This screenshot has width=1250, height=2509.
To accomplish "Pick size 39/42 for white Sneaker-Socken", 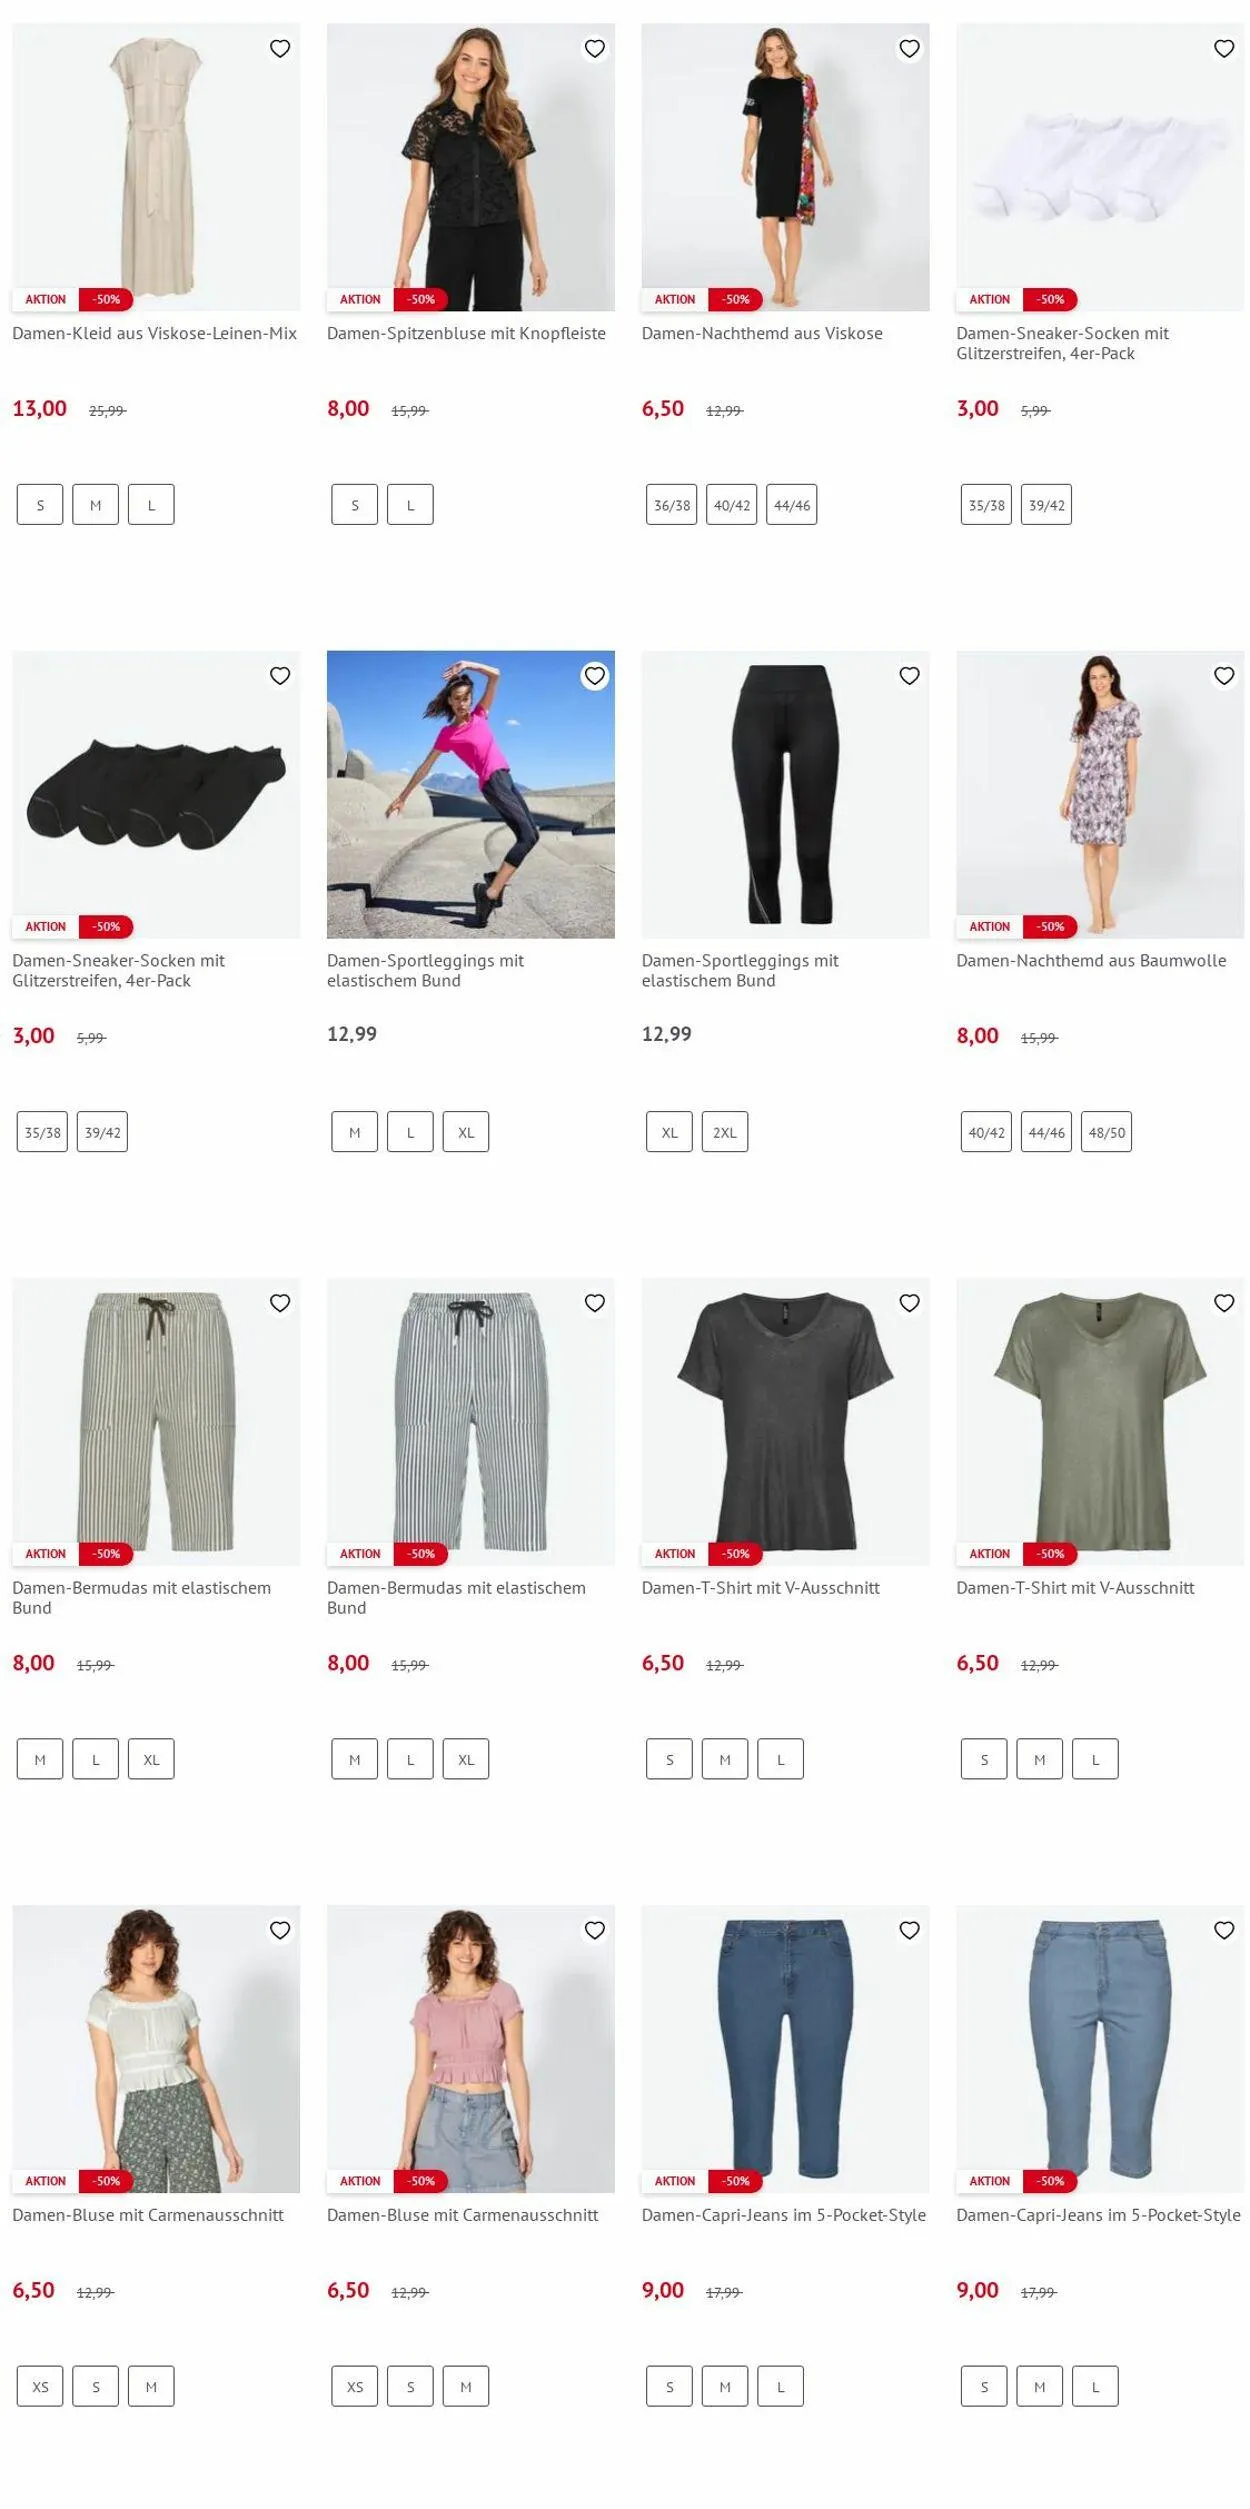I will click(x=1046, y=505).
